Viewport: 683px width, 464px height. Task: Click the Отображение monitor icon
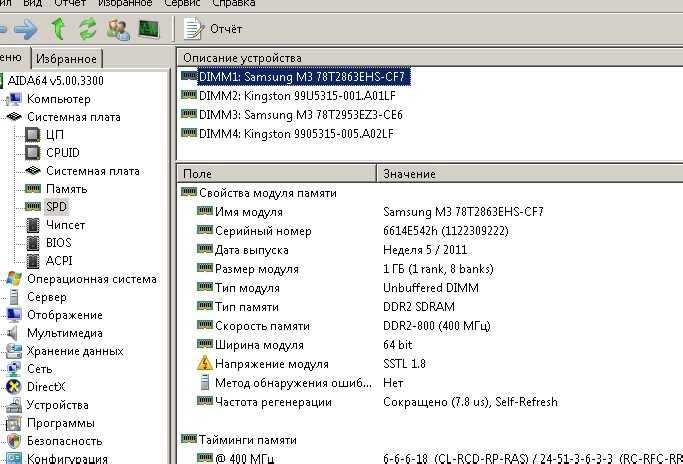(14, 315)
